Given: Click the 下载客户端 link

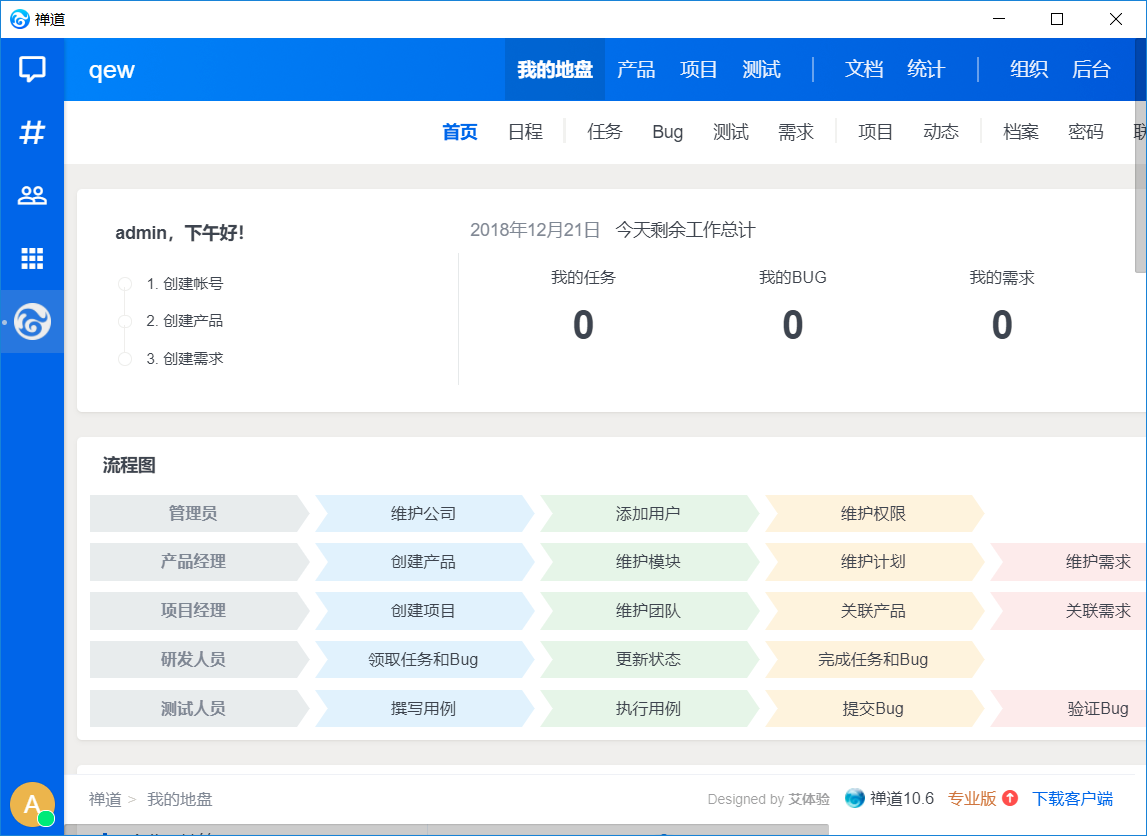Looking at the screenshot, I should coord(1072,798).
